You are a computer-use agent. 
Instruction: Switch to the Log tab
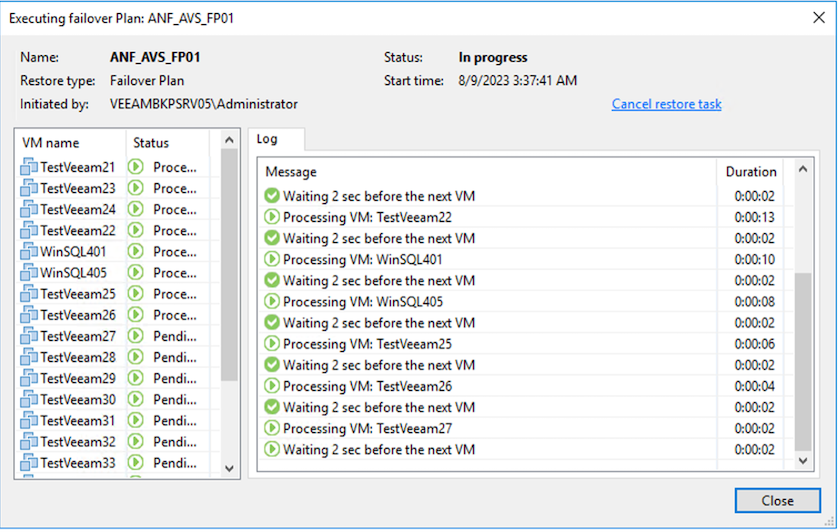point(267,139)
